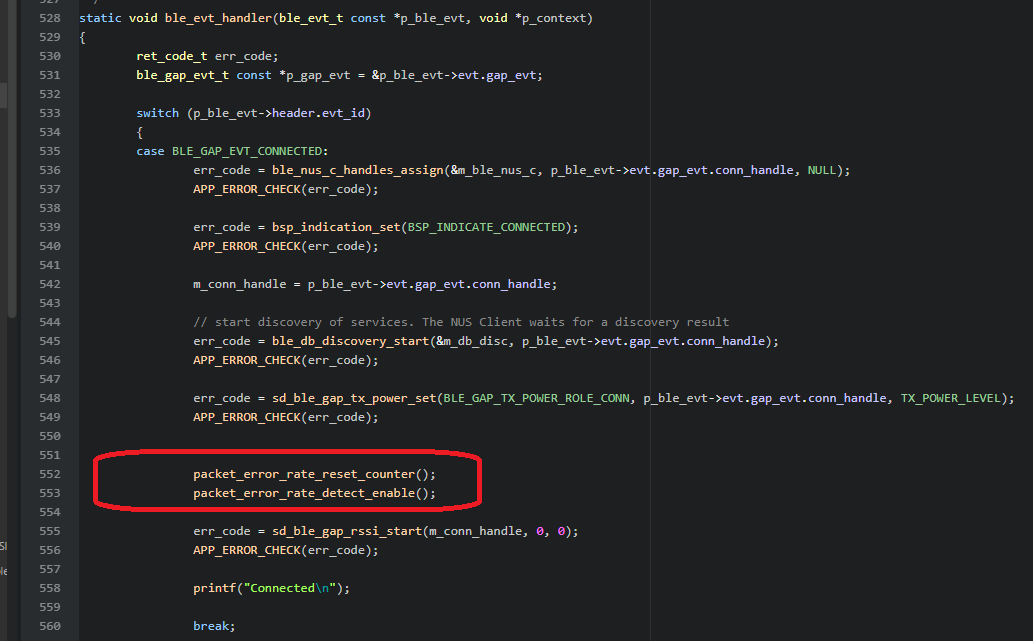Click ble_nus_c_handles_assign function call
The image size is (1033, 641).
pyautogui.click(x=358, y=170)
